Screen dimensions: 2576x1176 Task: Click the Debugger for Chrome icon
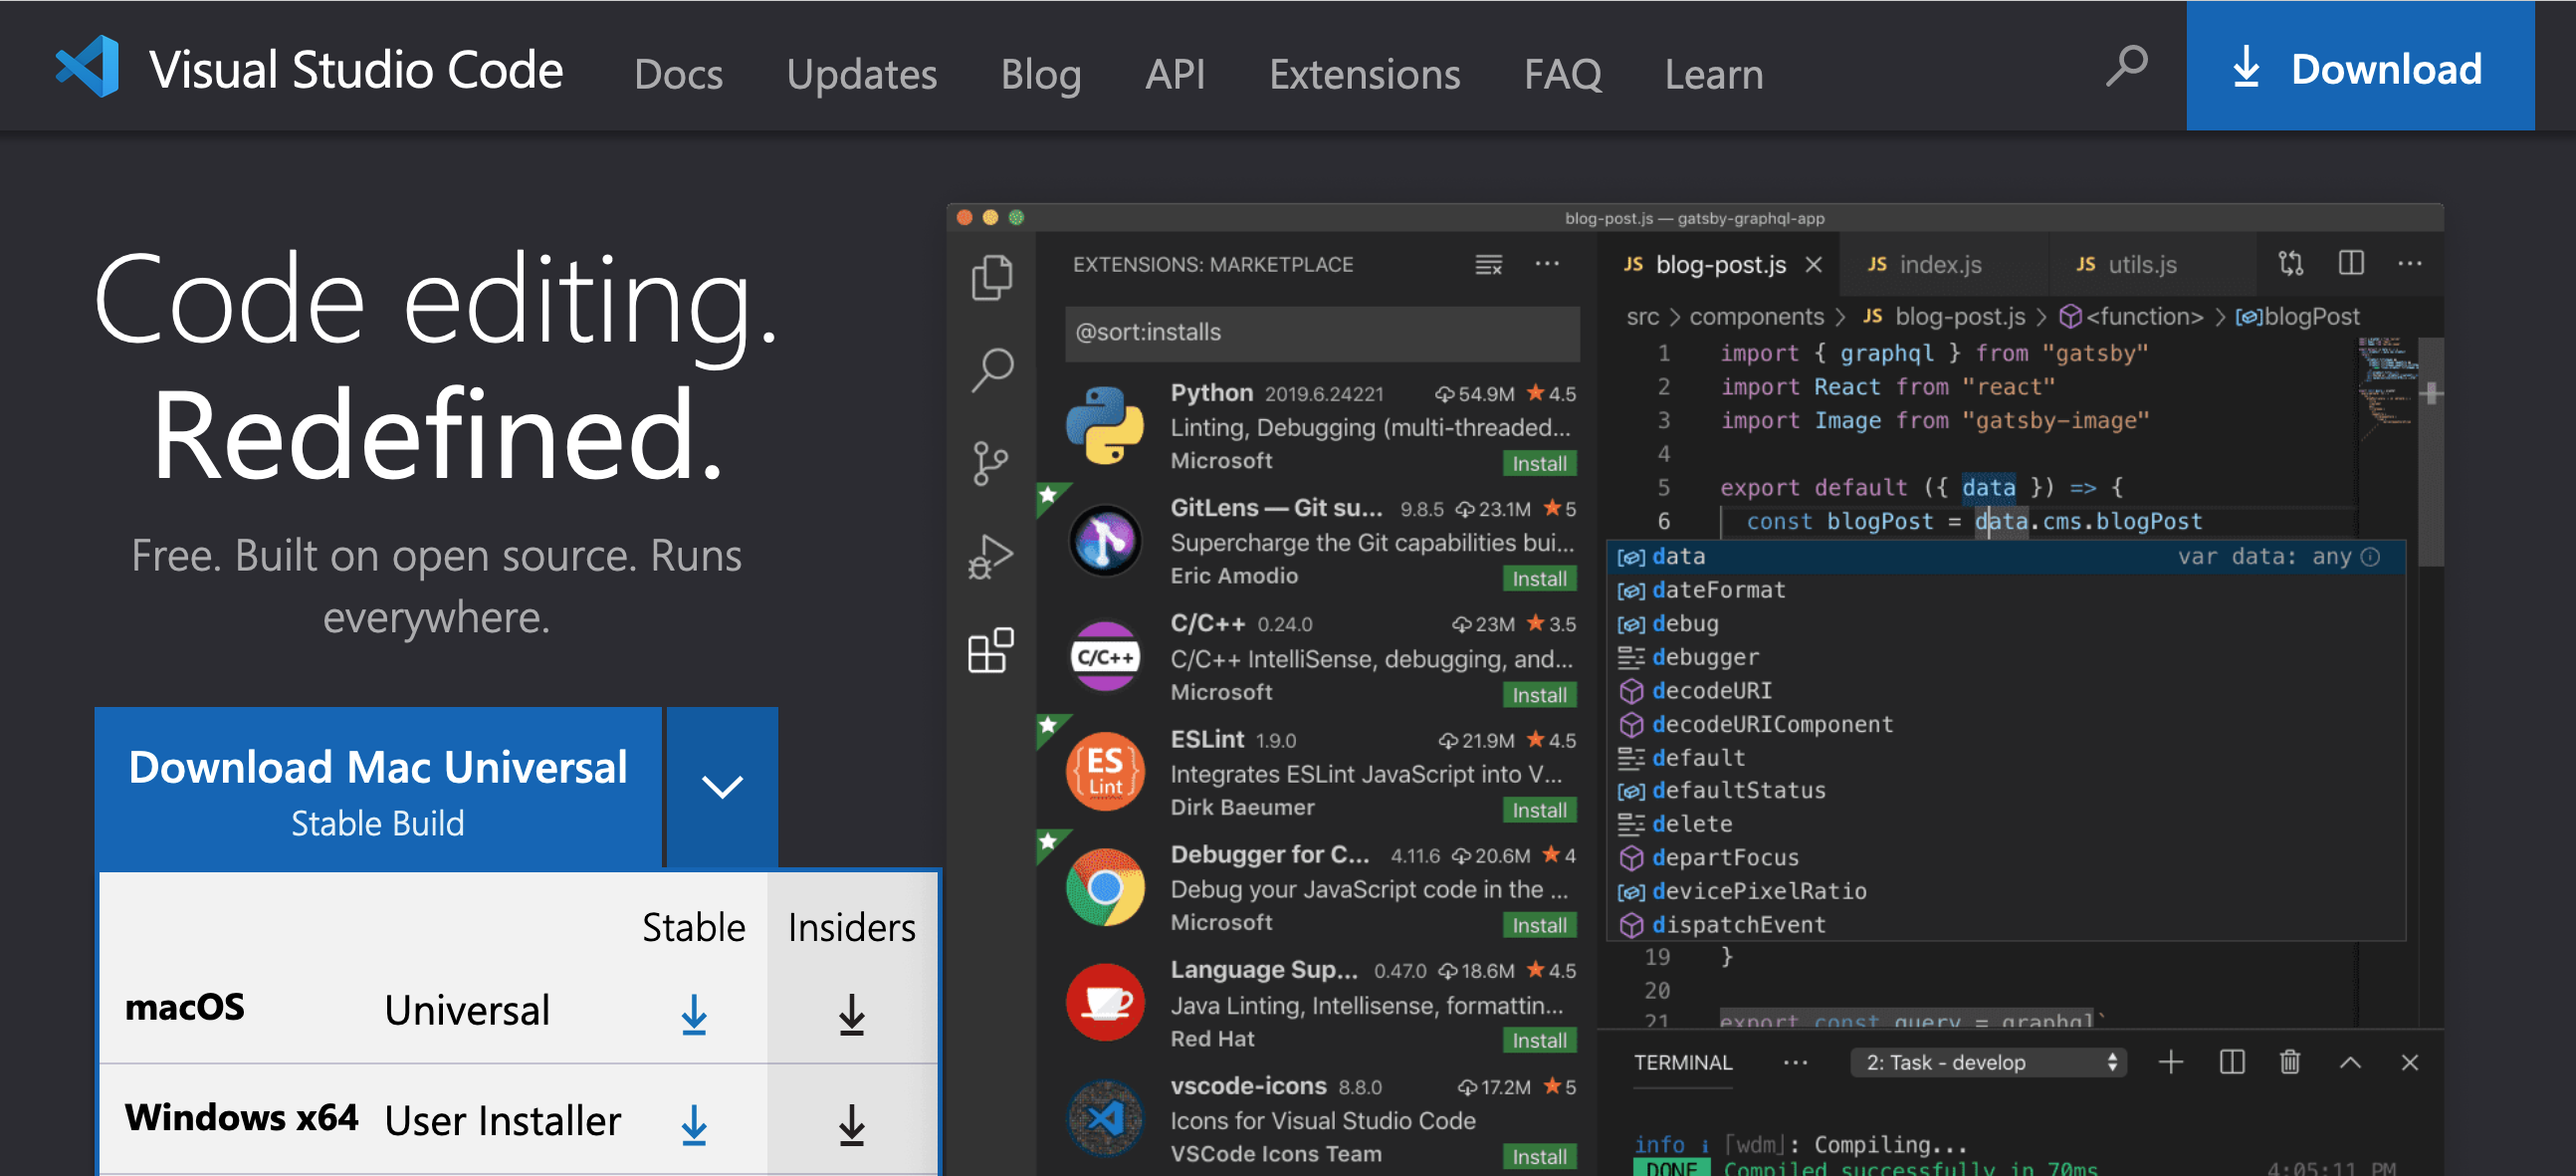point(1105,887)
